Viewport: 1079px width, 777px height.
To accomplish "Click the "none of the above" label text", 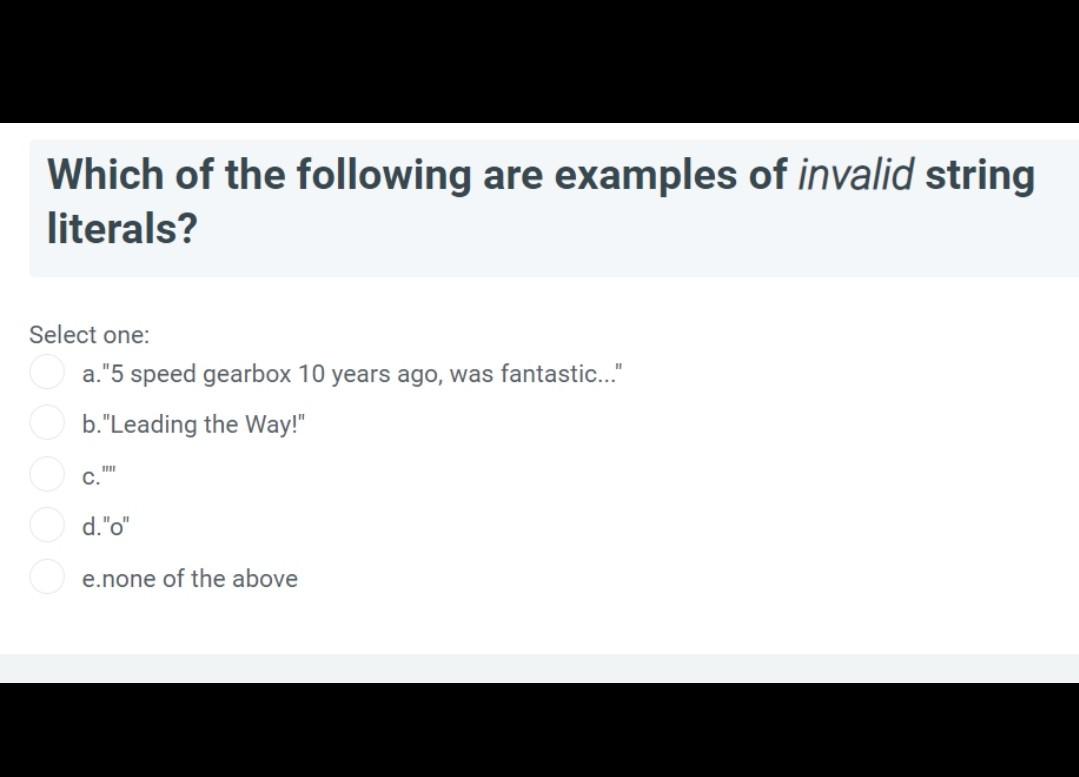I will [x=190, y=578].
